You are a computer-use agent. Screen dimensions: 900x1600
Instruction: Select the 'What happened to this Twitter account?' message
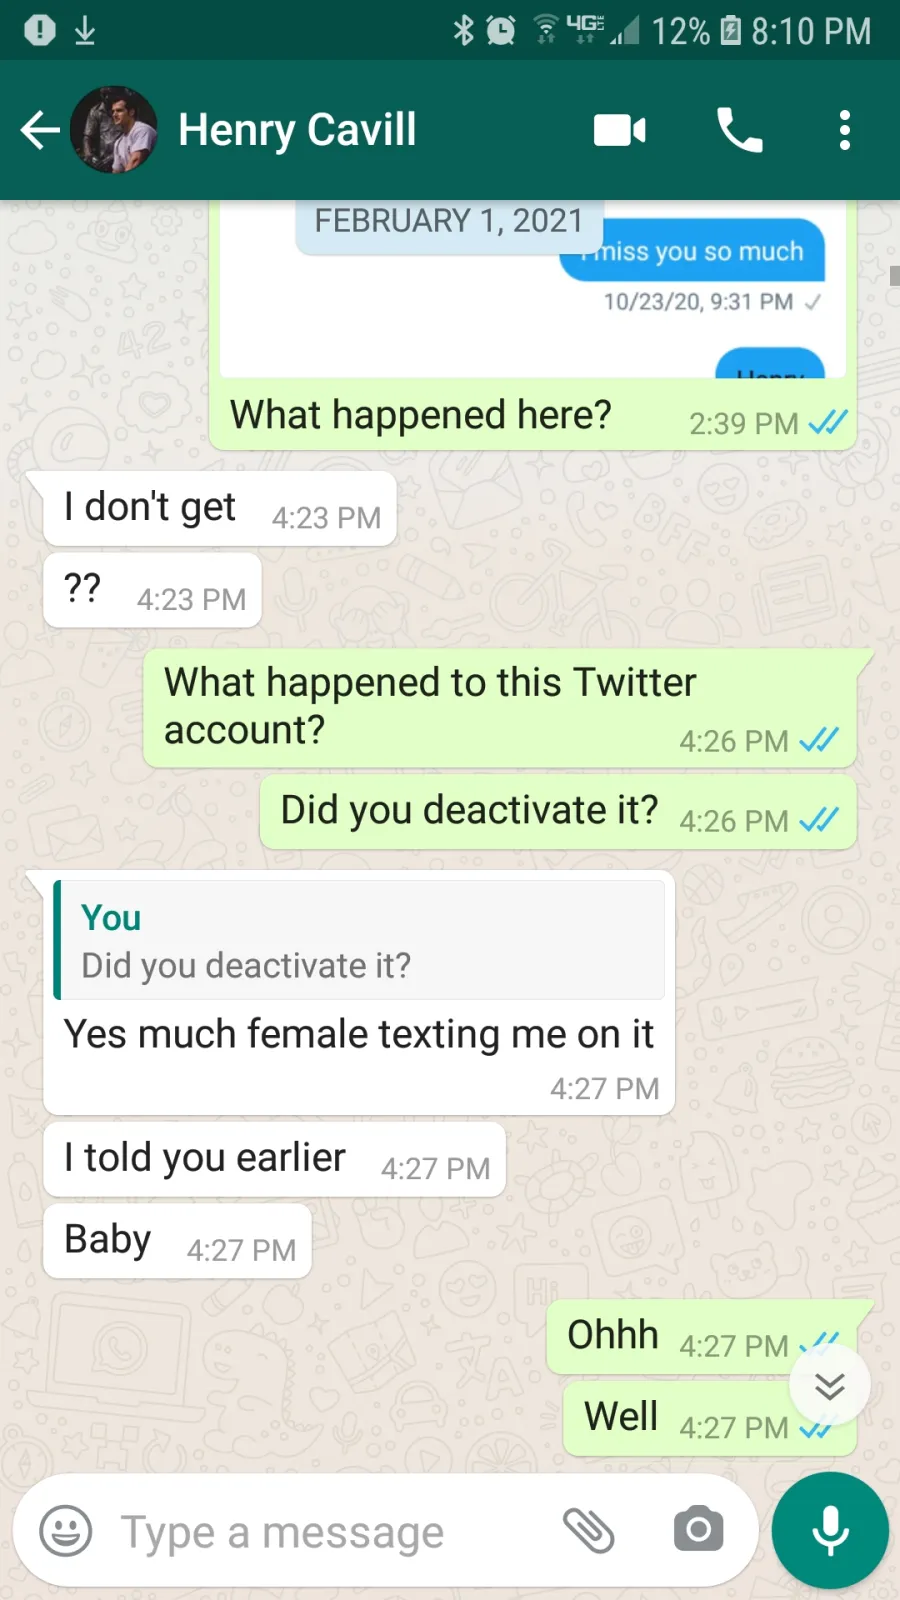[x=500, y=708]
